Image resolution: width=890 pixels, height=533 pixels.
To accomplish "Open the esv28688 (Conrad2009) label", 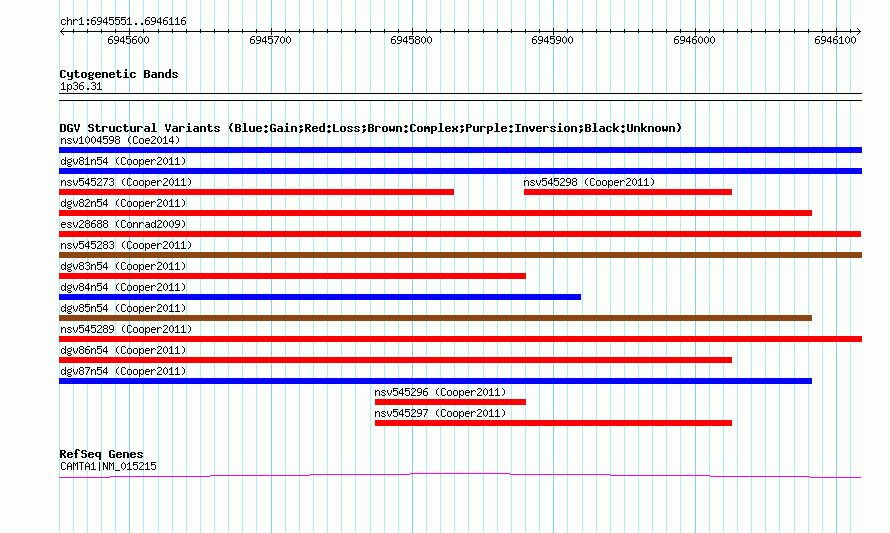I will point(123,224).
